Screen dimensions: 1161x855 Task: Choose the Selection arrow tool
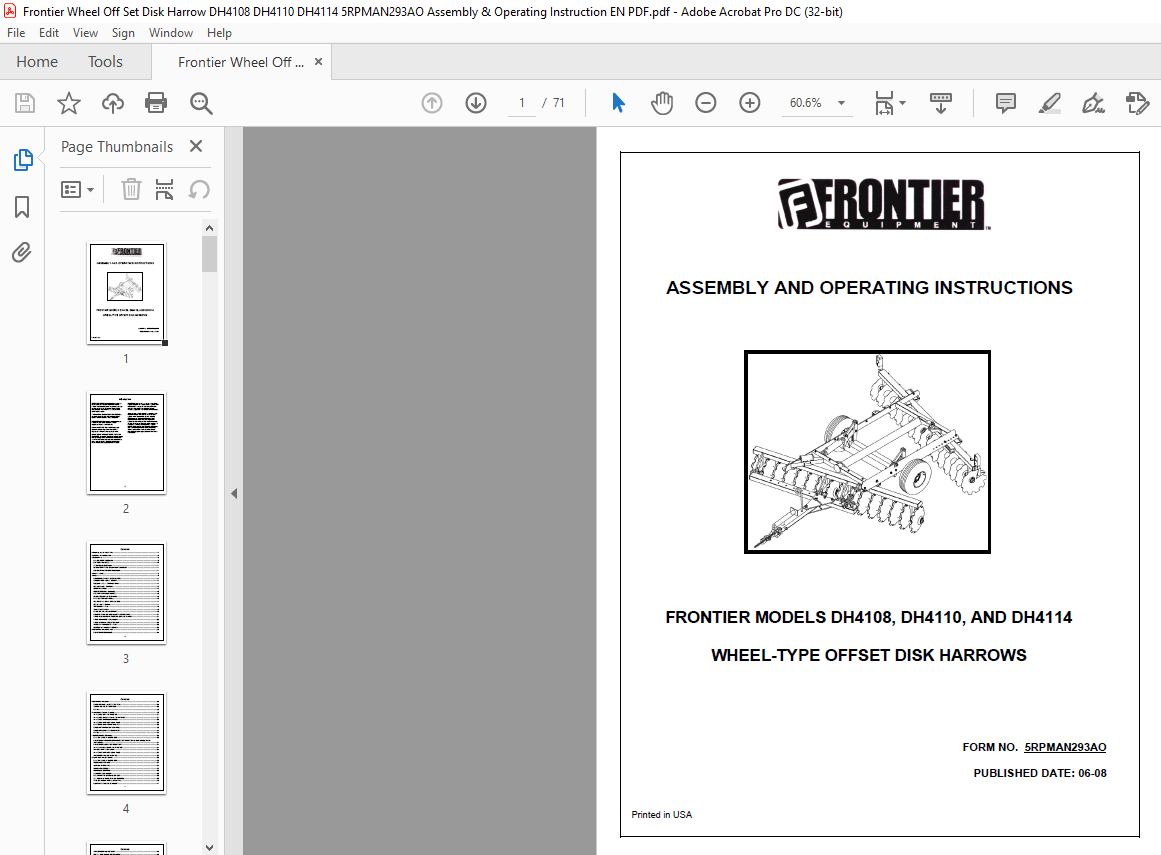[x=618, y=103]
